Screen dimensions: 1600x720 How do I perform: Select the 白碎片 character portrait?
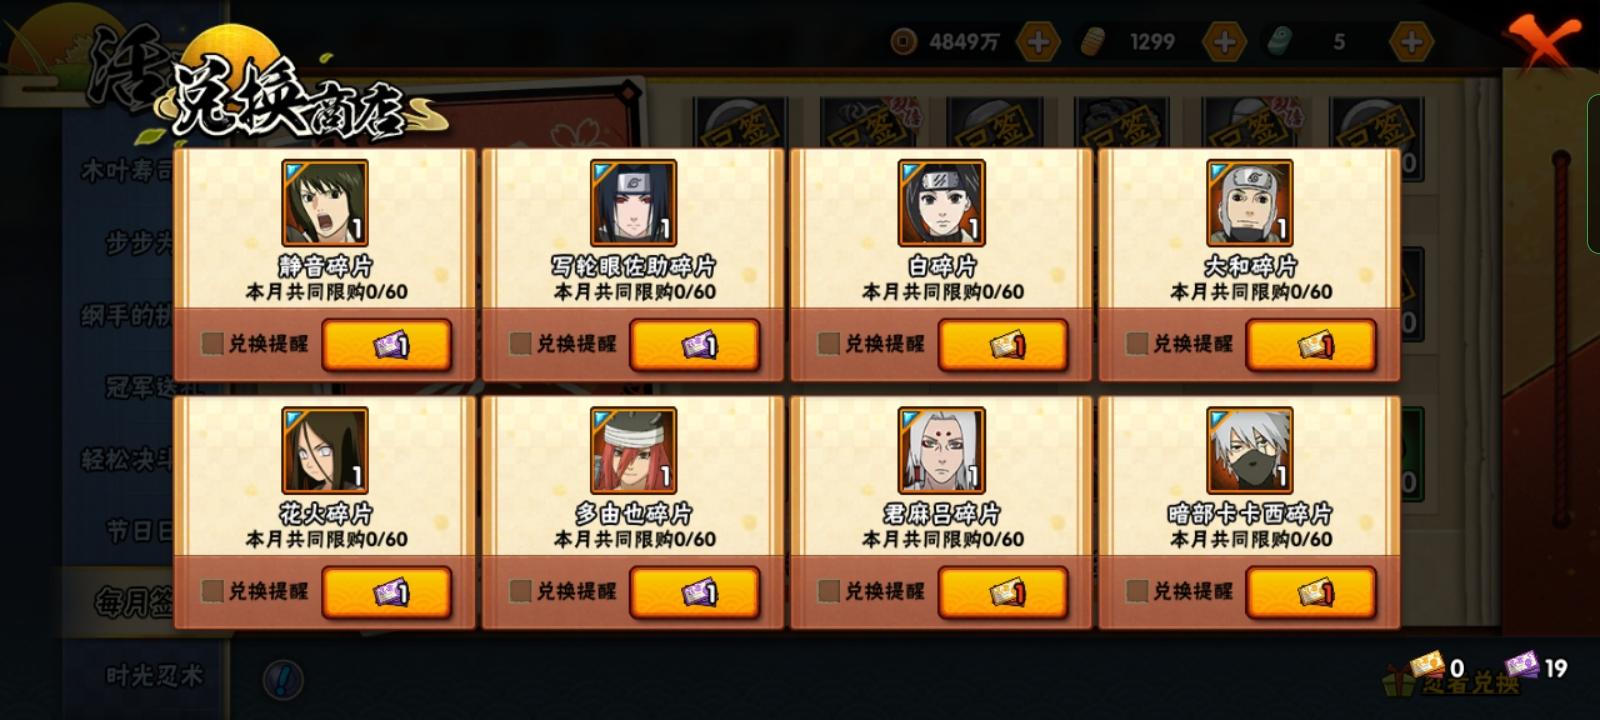tap(941, 203)
